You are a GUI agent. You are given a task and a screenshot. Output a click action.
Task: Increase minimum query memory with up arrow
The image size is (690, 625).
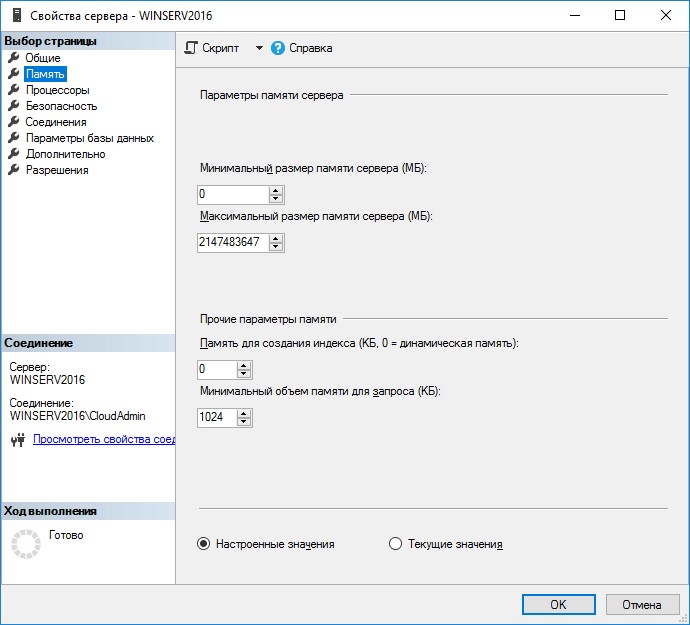tap(244, 412)
